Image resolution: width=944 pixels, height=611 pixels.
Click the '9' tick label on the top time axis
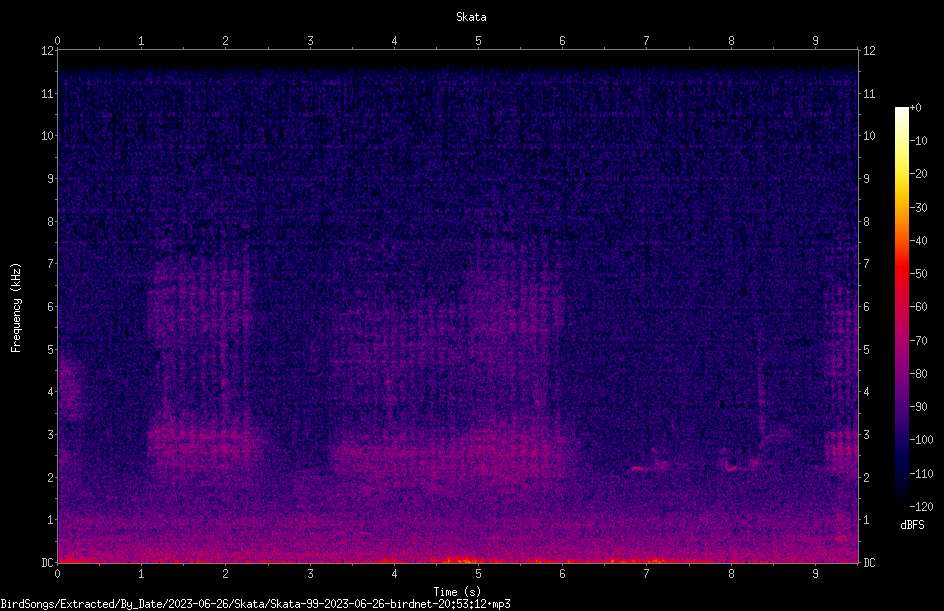point(815,40)
